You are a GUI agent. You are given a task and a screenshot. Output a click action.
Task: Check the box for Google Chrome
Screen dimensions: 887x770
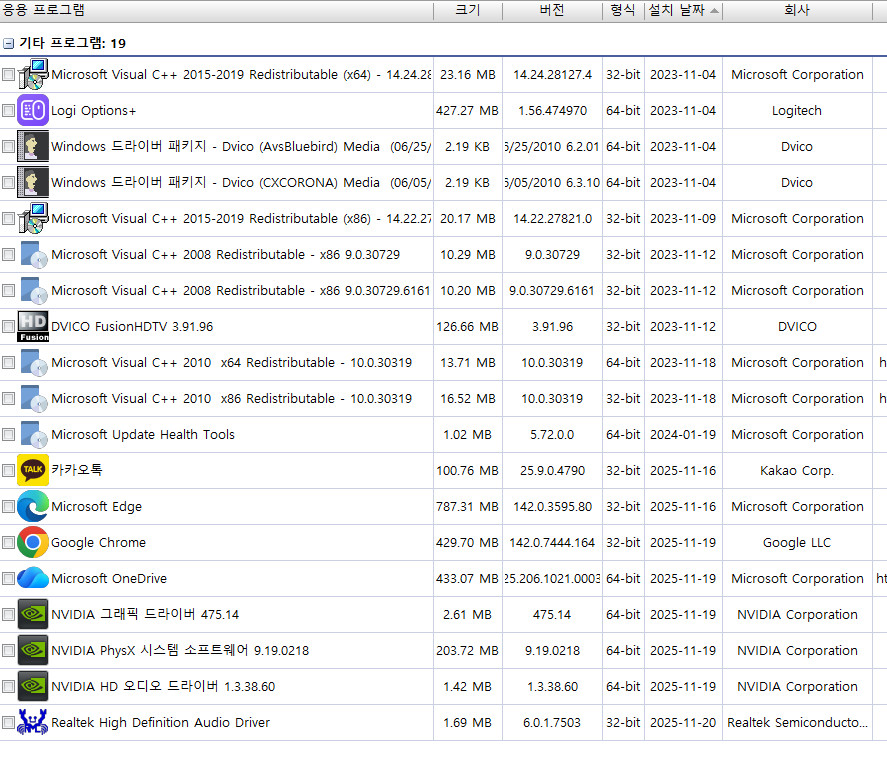pyautogui.click(x=9, y=543)
